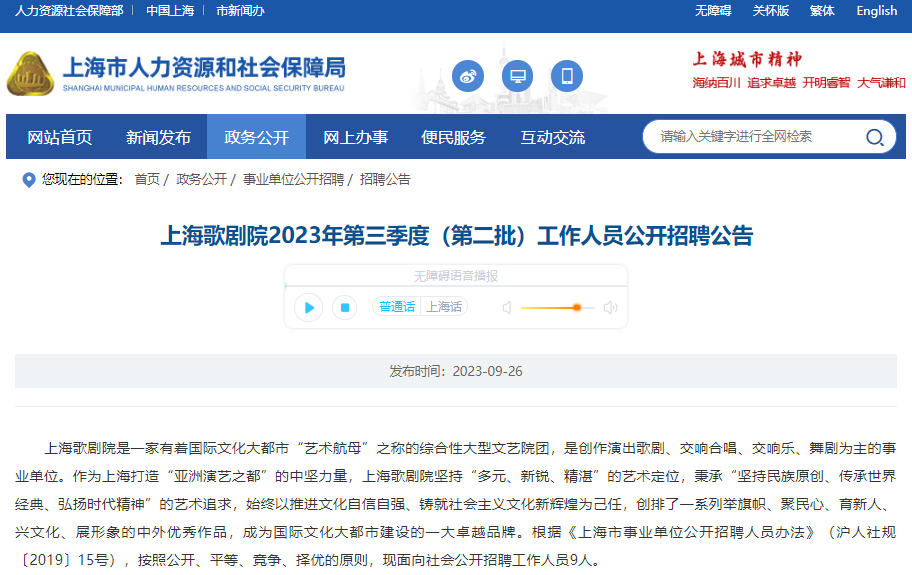Click the Shanghai bureau emblem logo
The width and height of the screenshot is (912, 575).
click(32, 74)
